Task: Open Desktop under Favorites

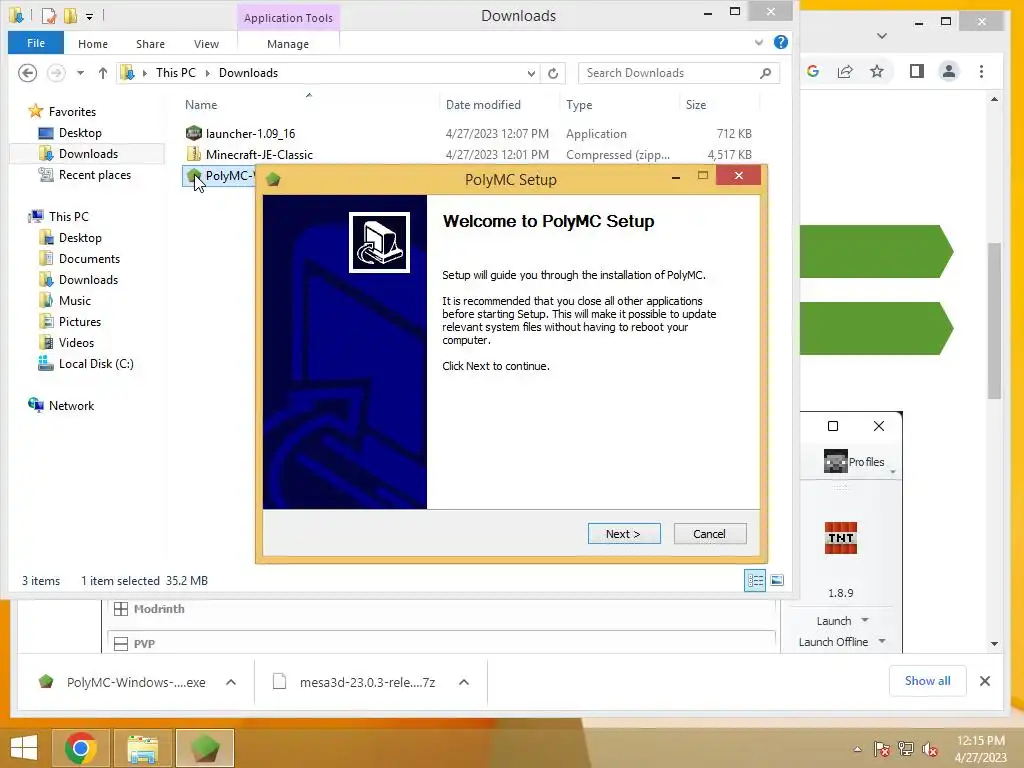Action: [x=80, y=133]
